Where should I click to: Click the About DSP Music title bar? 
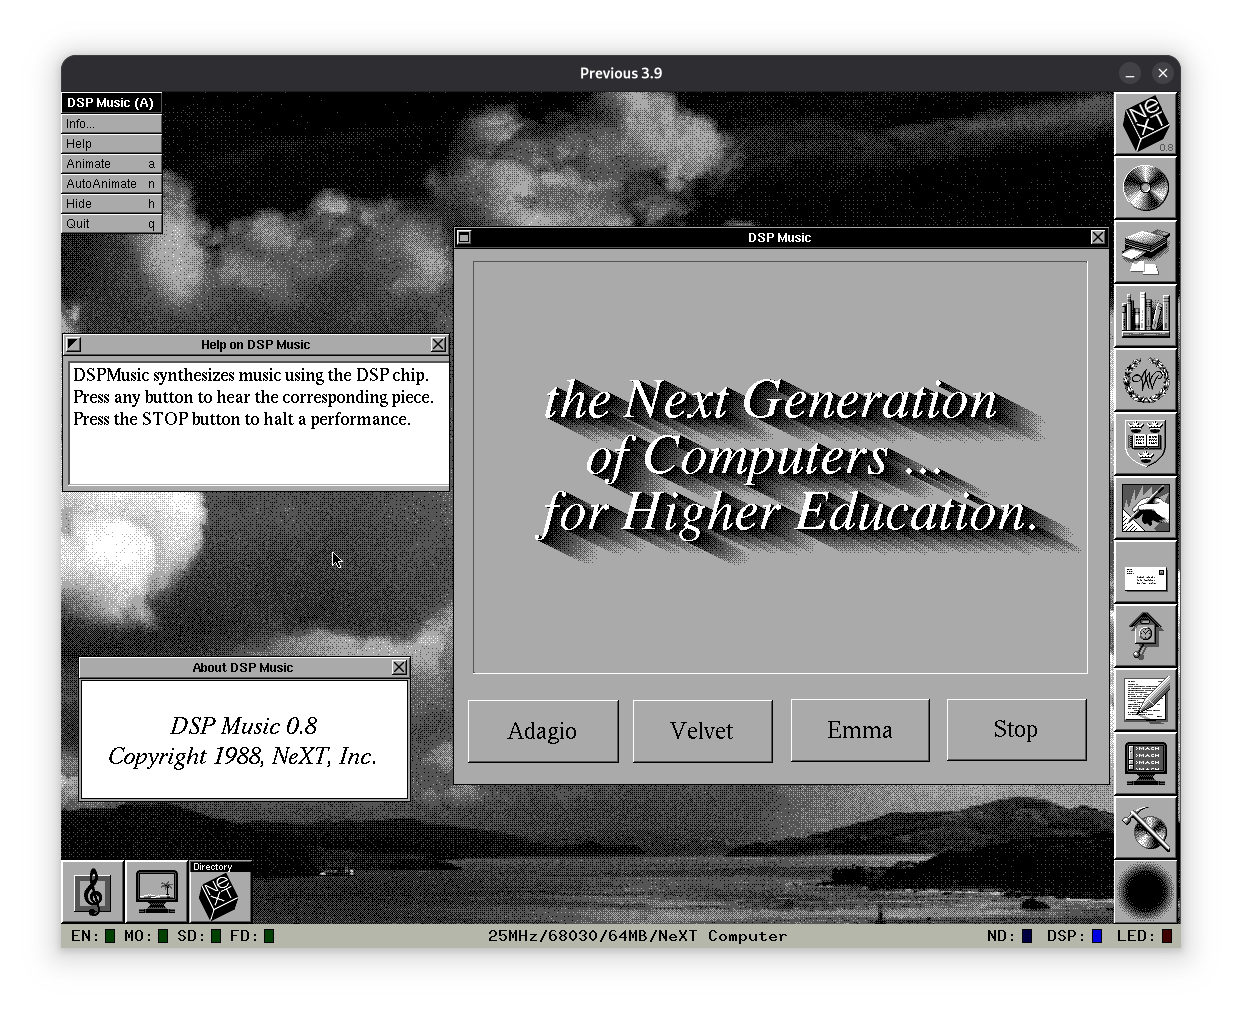coord(244,667)
